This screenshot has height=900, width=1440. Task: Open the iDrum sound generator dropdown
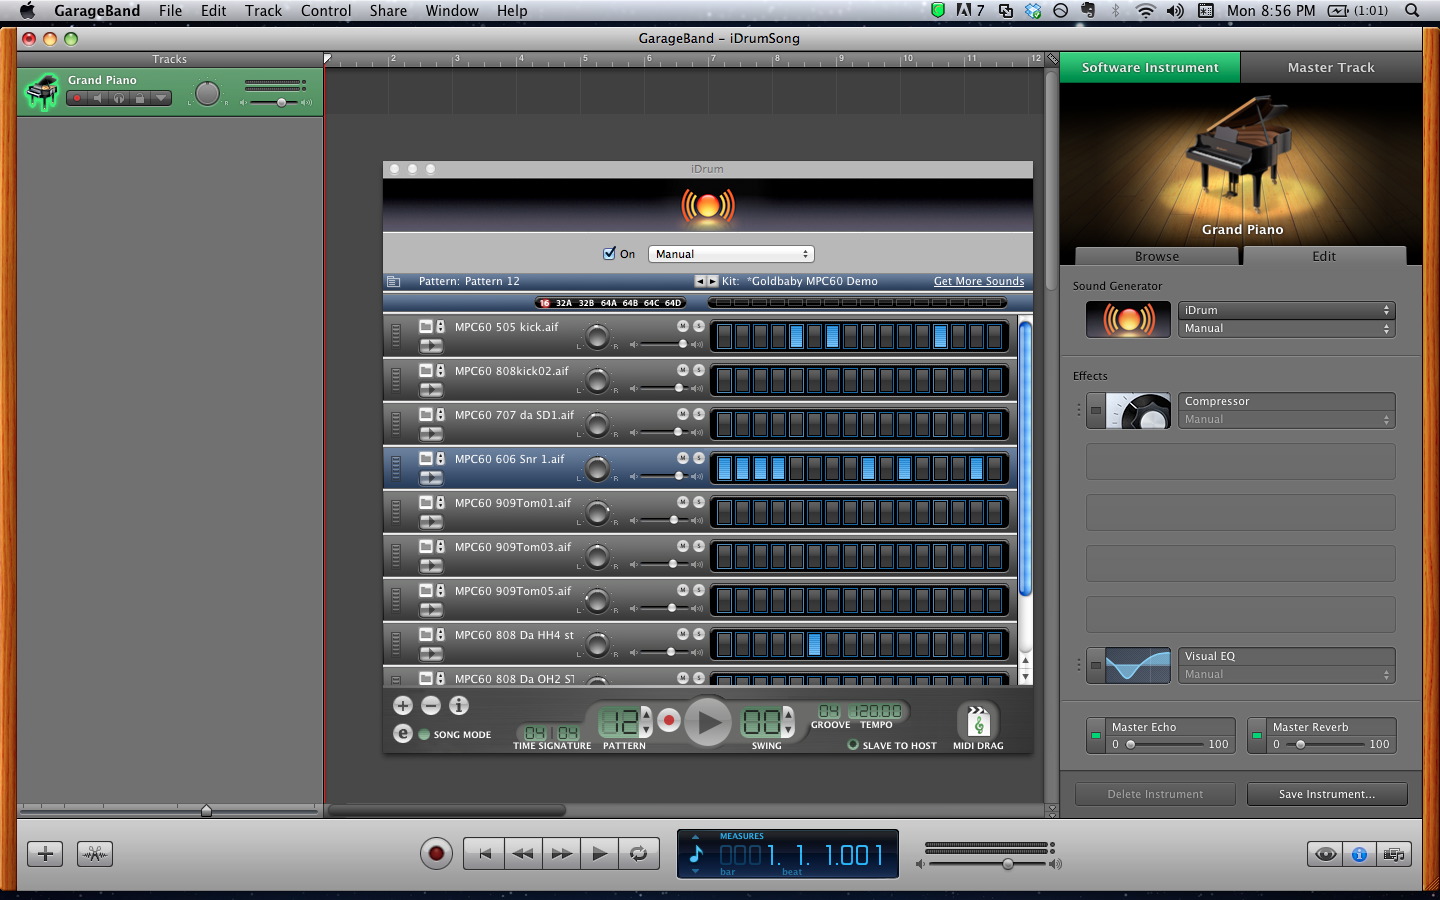pos(1286,310)
